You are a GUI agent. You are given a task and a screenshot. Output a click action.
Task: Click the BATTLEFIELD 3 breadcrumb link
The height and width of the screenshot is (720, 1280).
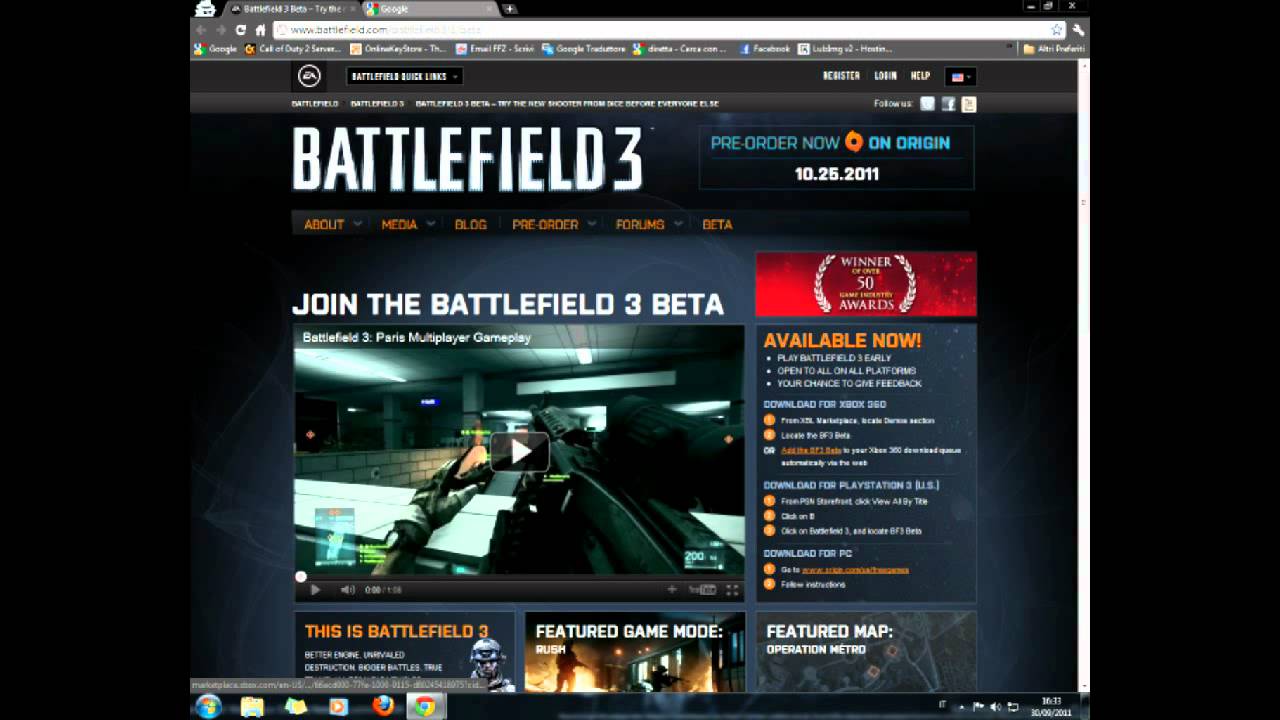tap(377, 104)
